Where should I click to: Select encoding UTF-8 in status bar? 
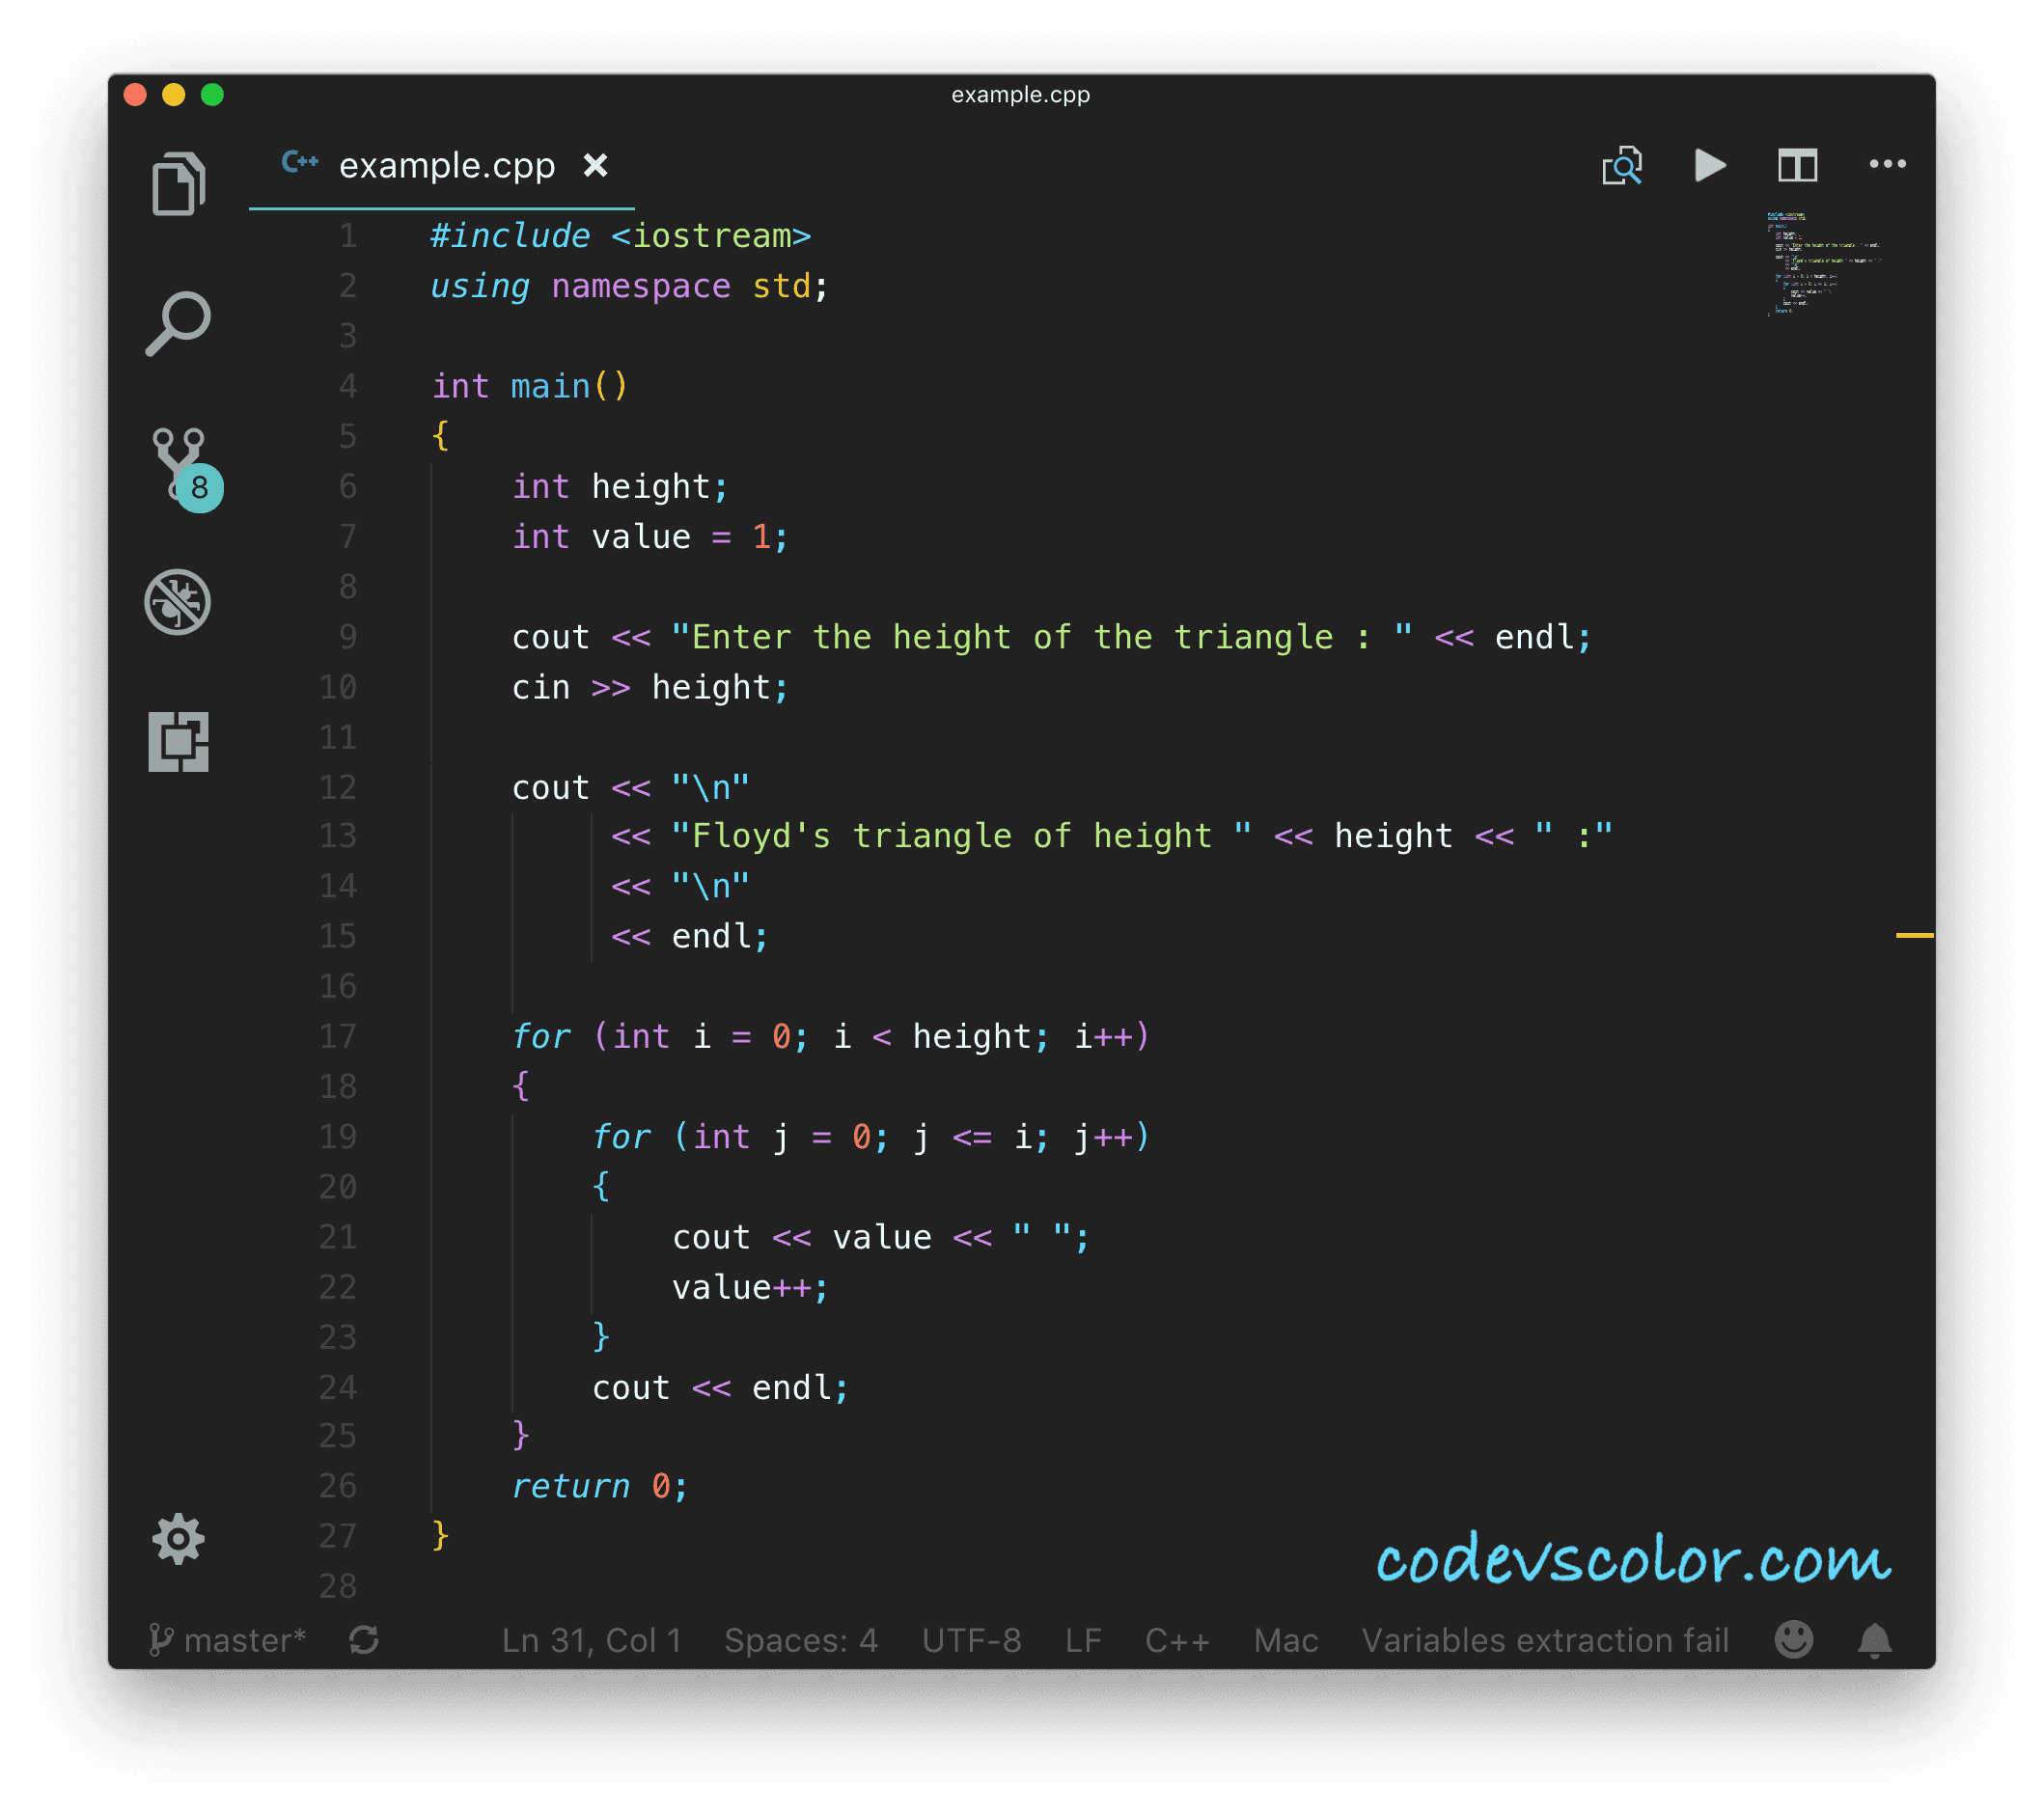pyautogui.click(x=971, y=1640)
